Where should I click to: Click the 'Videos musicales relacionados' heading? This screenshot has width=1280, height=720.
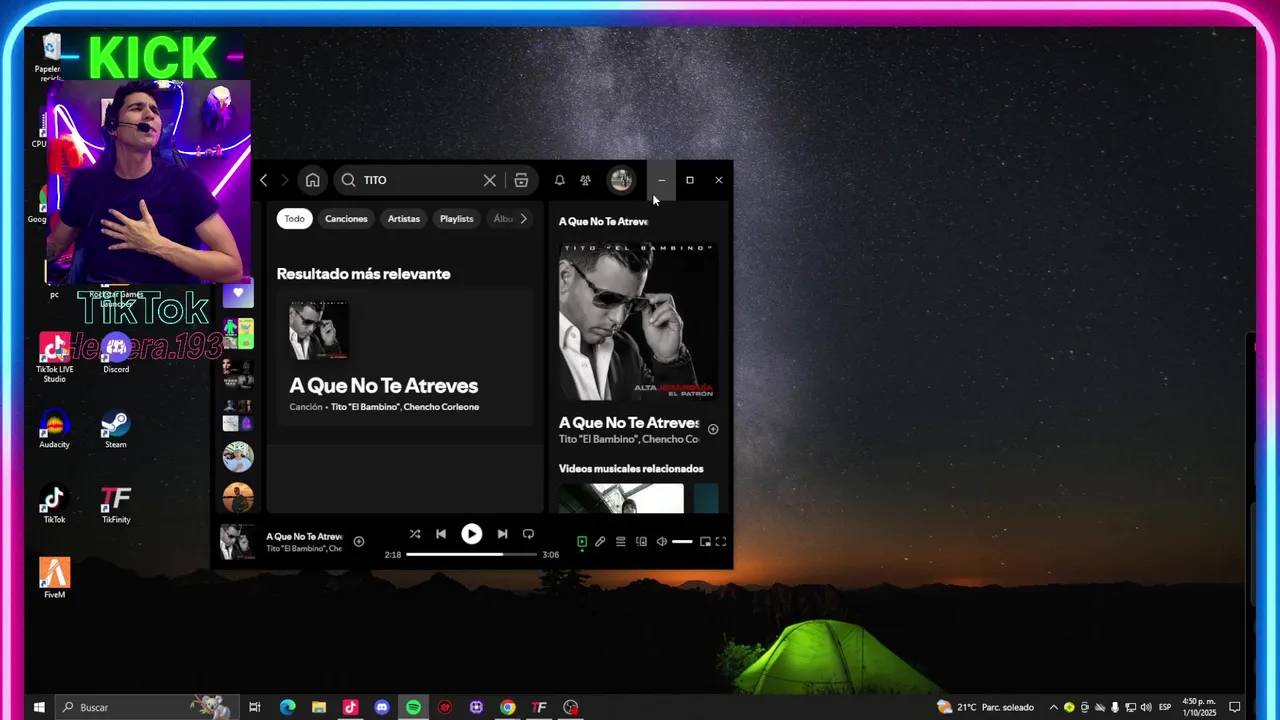631,469
